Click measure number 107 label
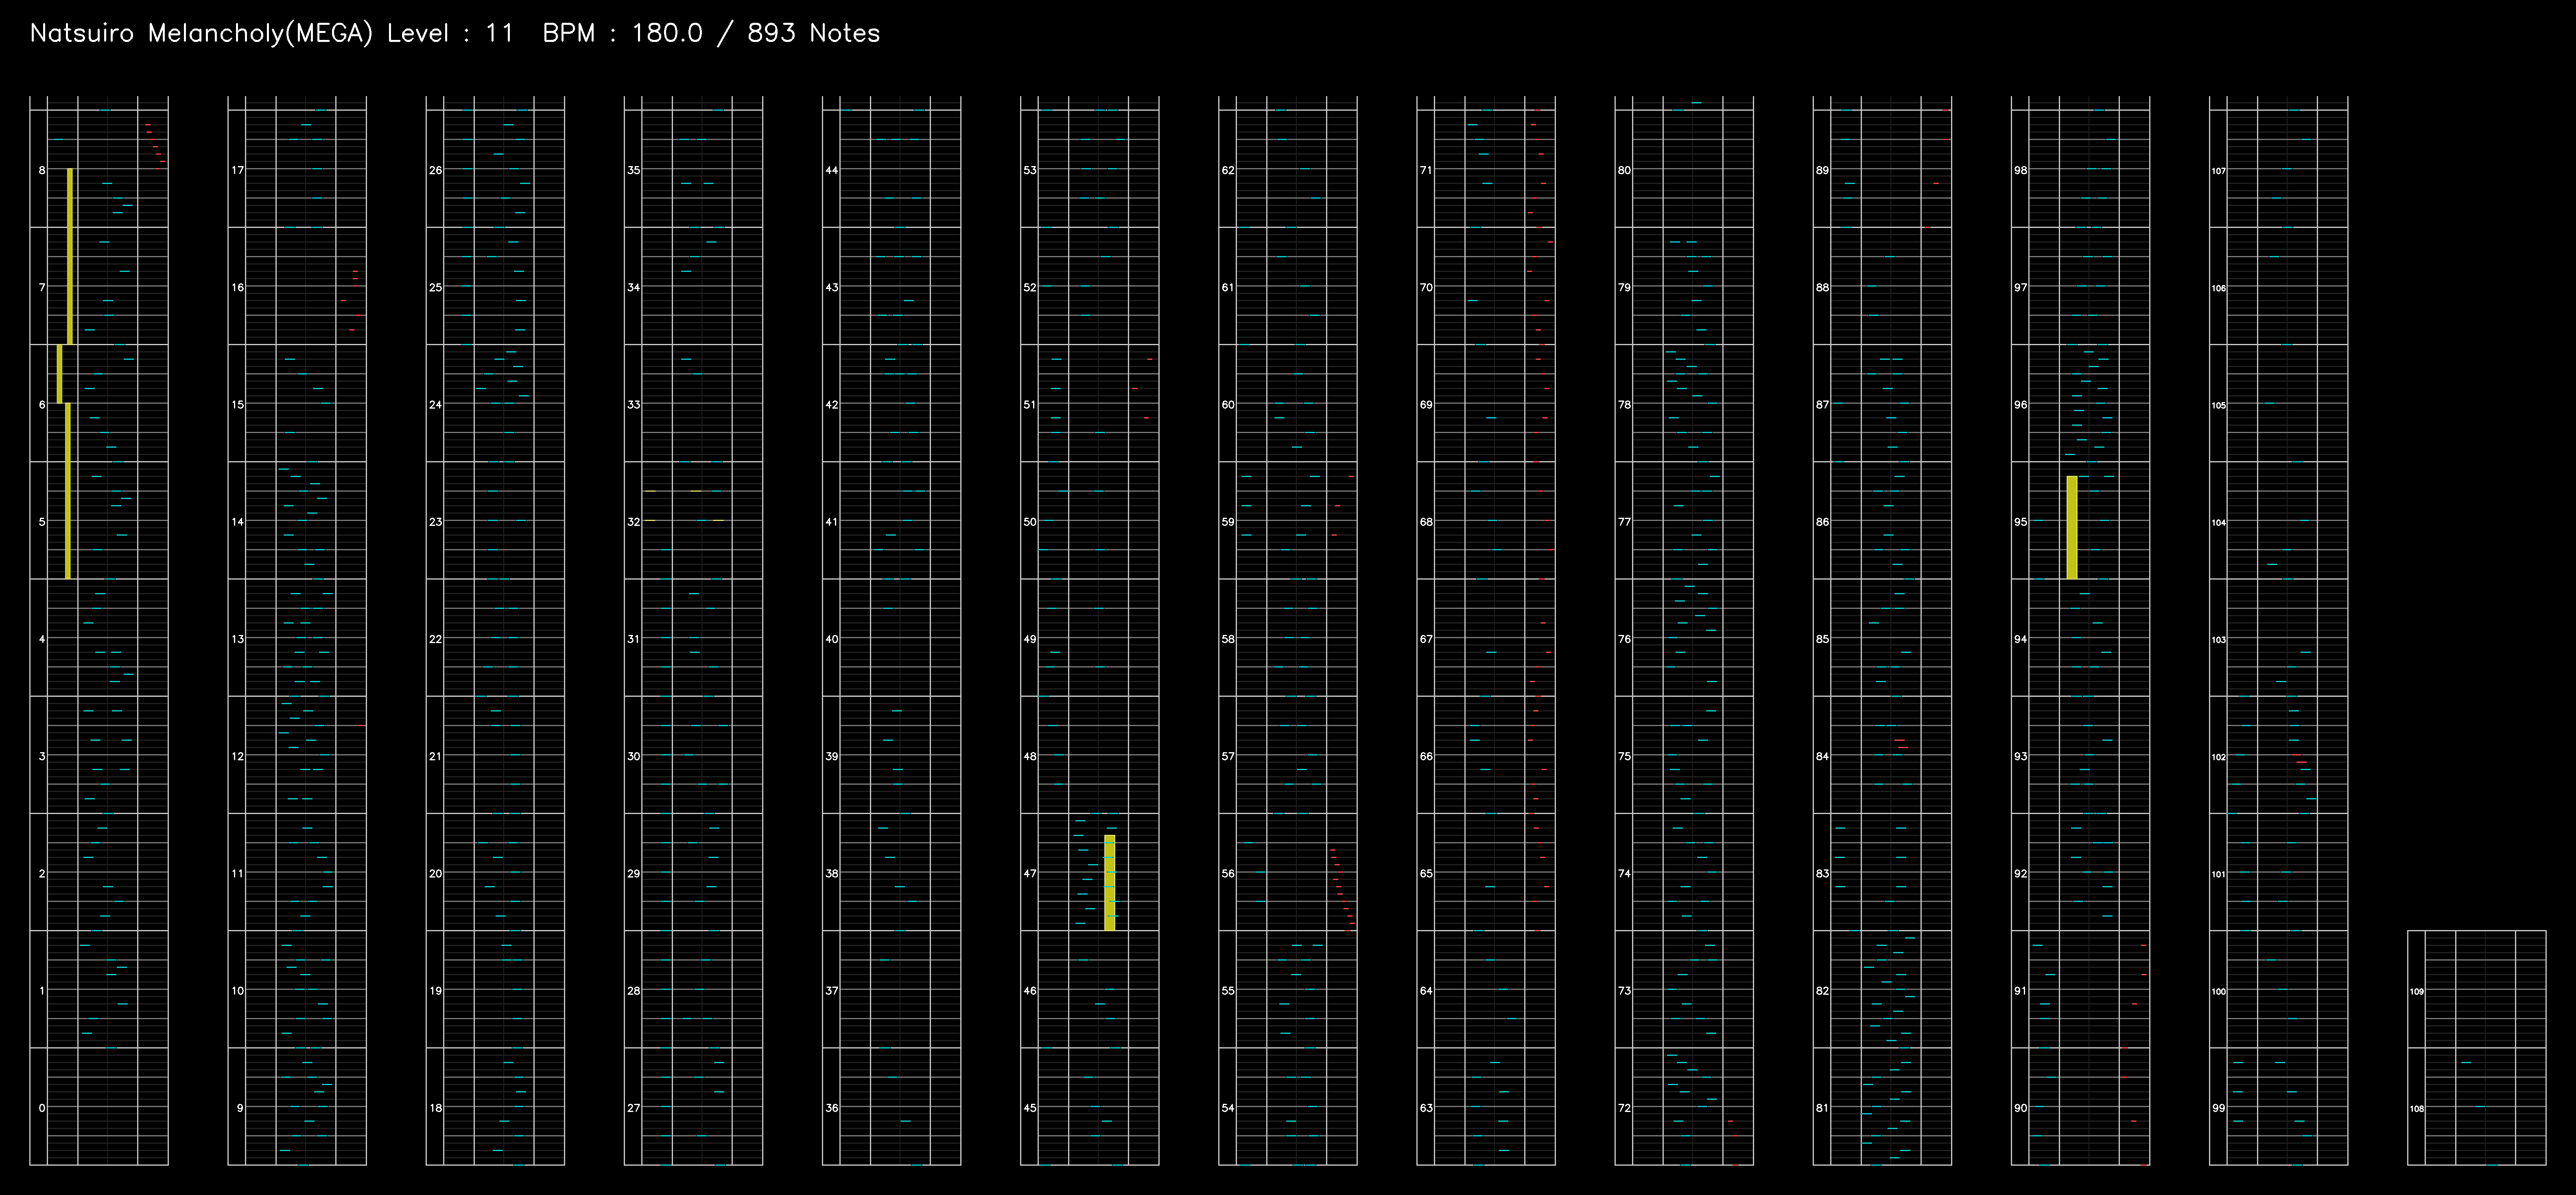Viewport: 2576px width, 1195px height. pos(2219,171)
